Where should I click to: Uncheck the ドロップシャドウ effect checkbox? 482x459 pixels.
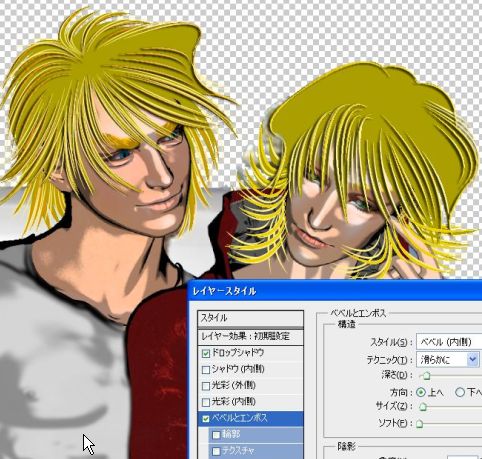coord(206,353)
